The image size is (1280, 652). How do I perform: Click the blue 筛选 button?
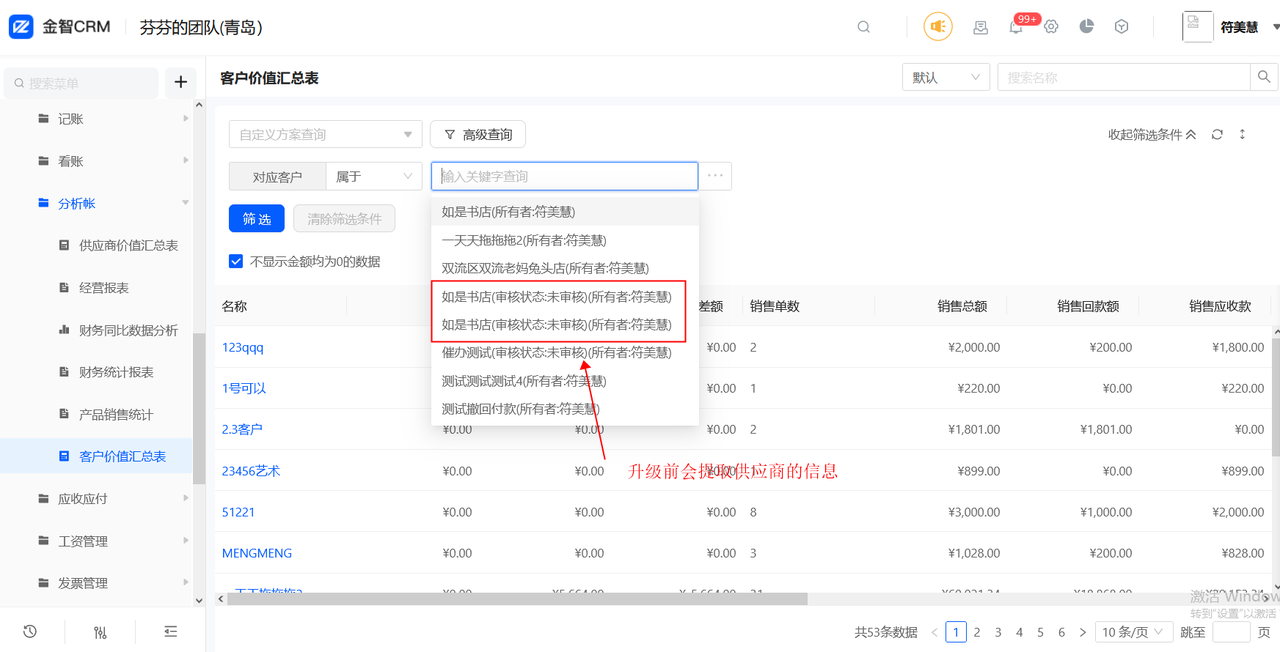[257, 219]
